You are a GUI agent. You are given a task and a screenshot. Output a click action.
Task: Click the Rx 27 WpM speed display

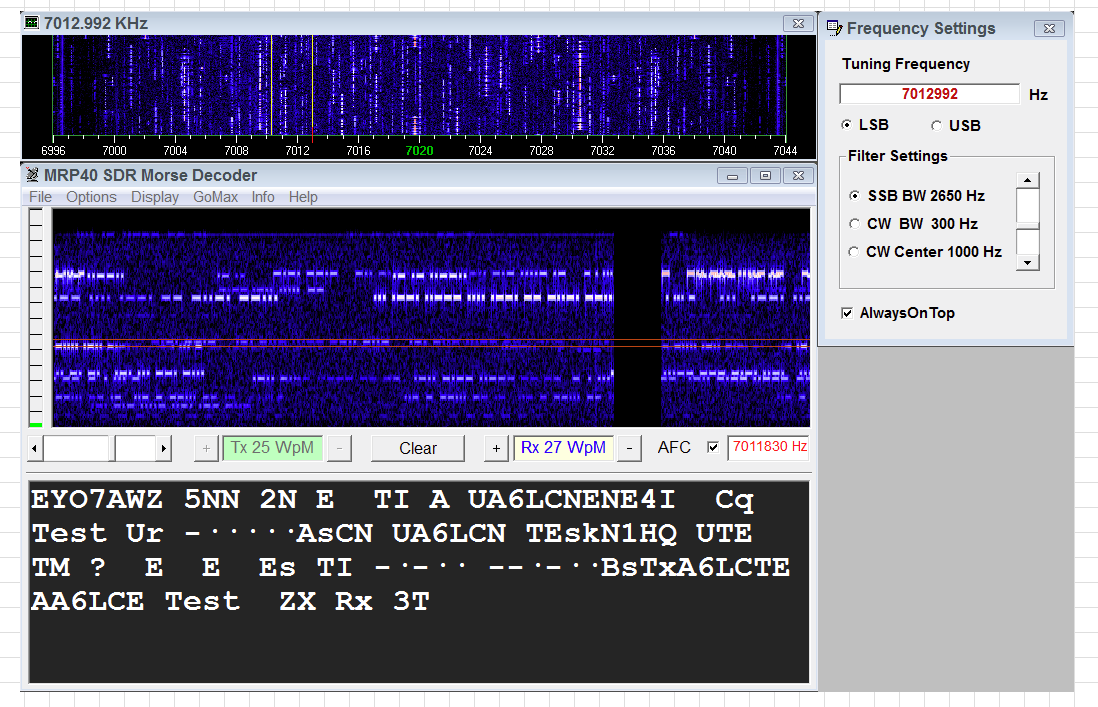pos(563,447)
